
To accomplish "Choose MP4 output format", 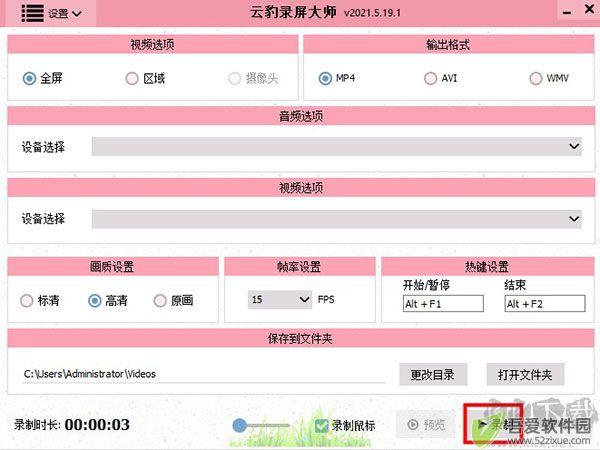I will coord(337,78).
